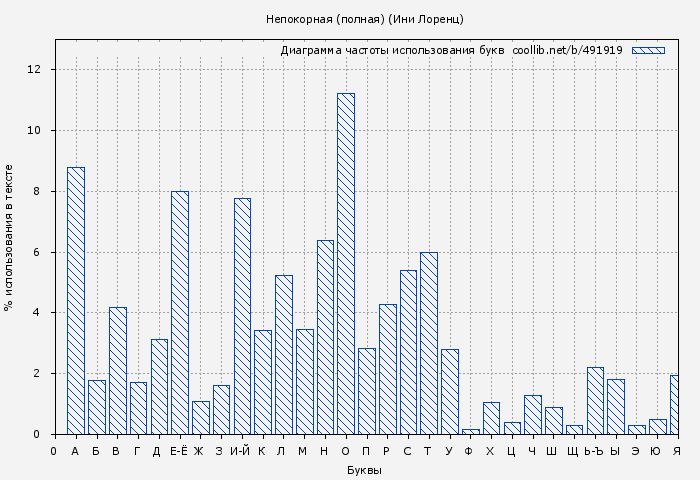Click the coollib.net/b/491919 legend text
This screenshot has width=700, height=480.
(567, 50)
